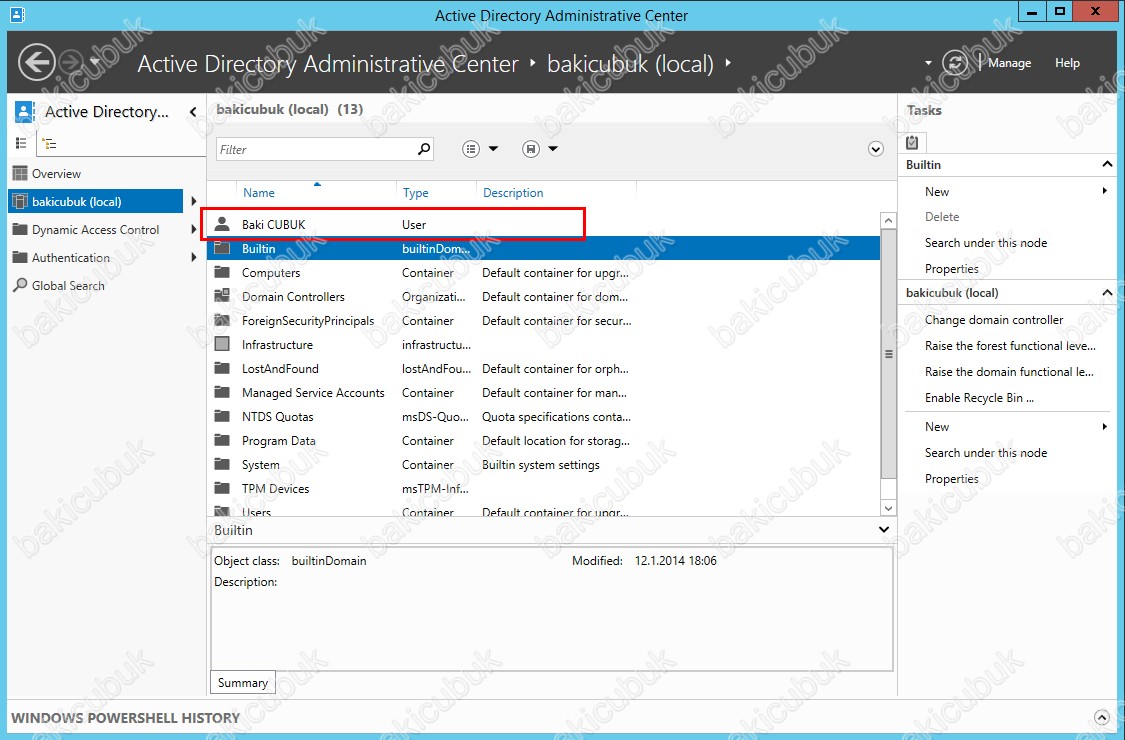The height and width of the screenshot is (740, 1125).
Task: Select bakicubuk (local) navigation node
Action: click(x=95, y=201)
